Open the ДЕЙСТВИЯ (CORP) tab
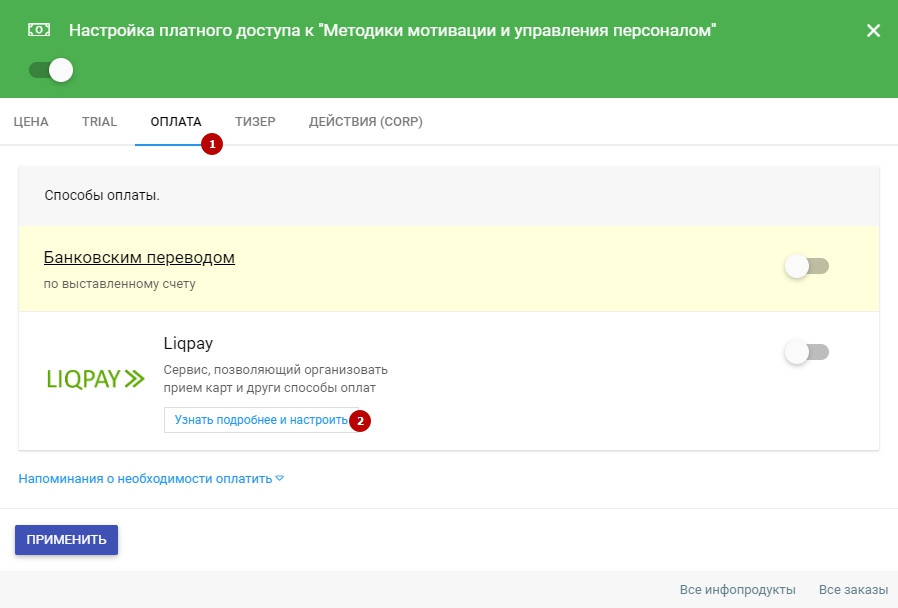This screenshot has width=898, height=608. pos(365,122)
